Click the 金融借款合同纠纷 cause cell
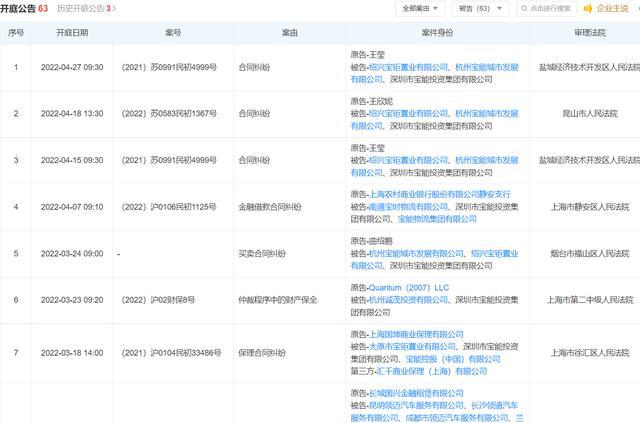The height and width of the screenshot is (423, 640). coord(270,207)
